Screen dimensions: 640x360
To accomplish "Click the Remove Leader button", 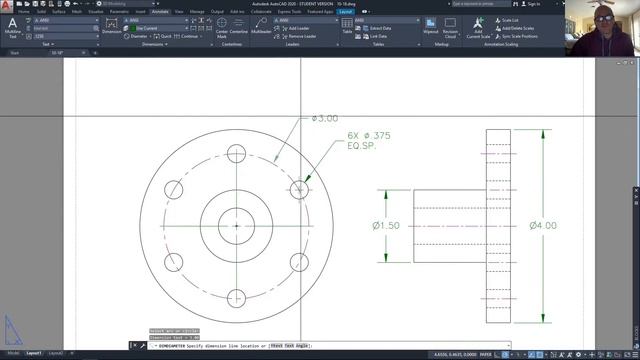I will 299,36.
